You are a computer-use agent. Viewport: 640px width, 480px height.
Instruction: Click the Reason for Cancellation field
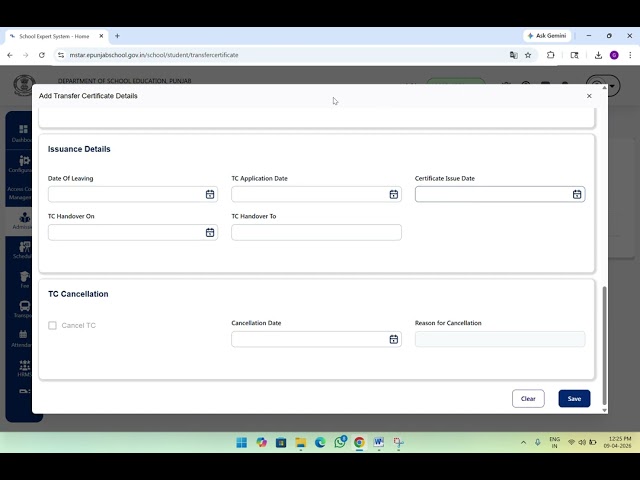(500, 339)
